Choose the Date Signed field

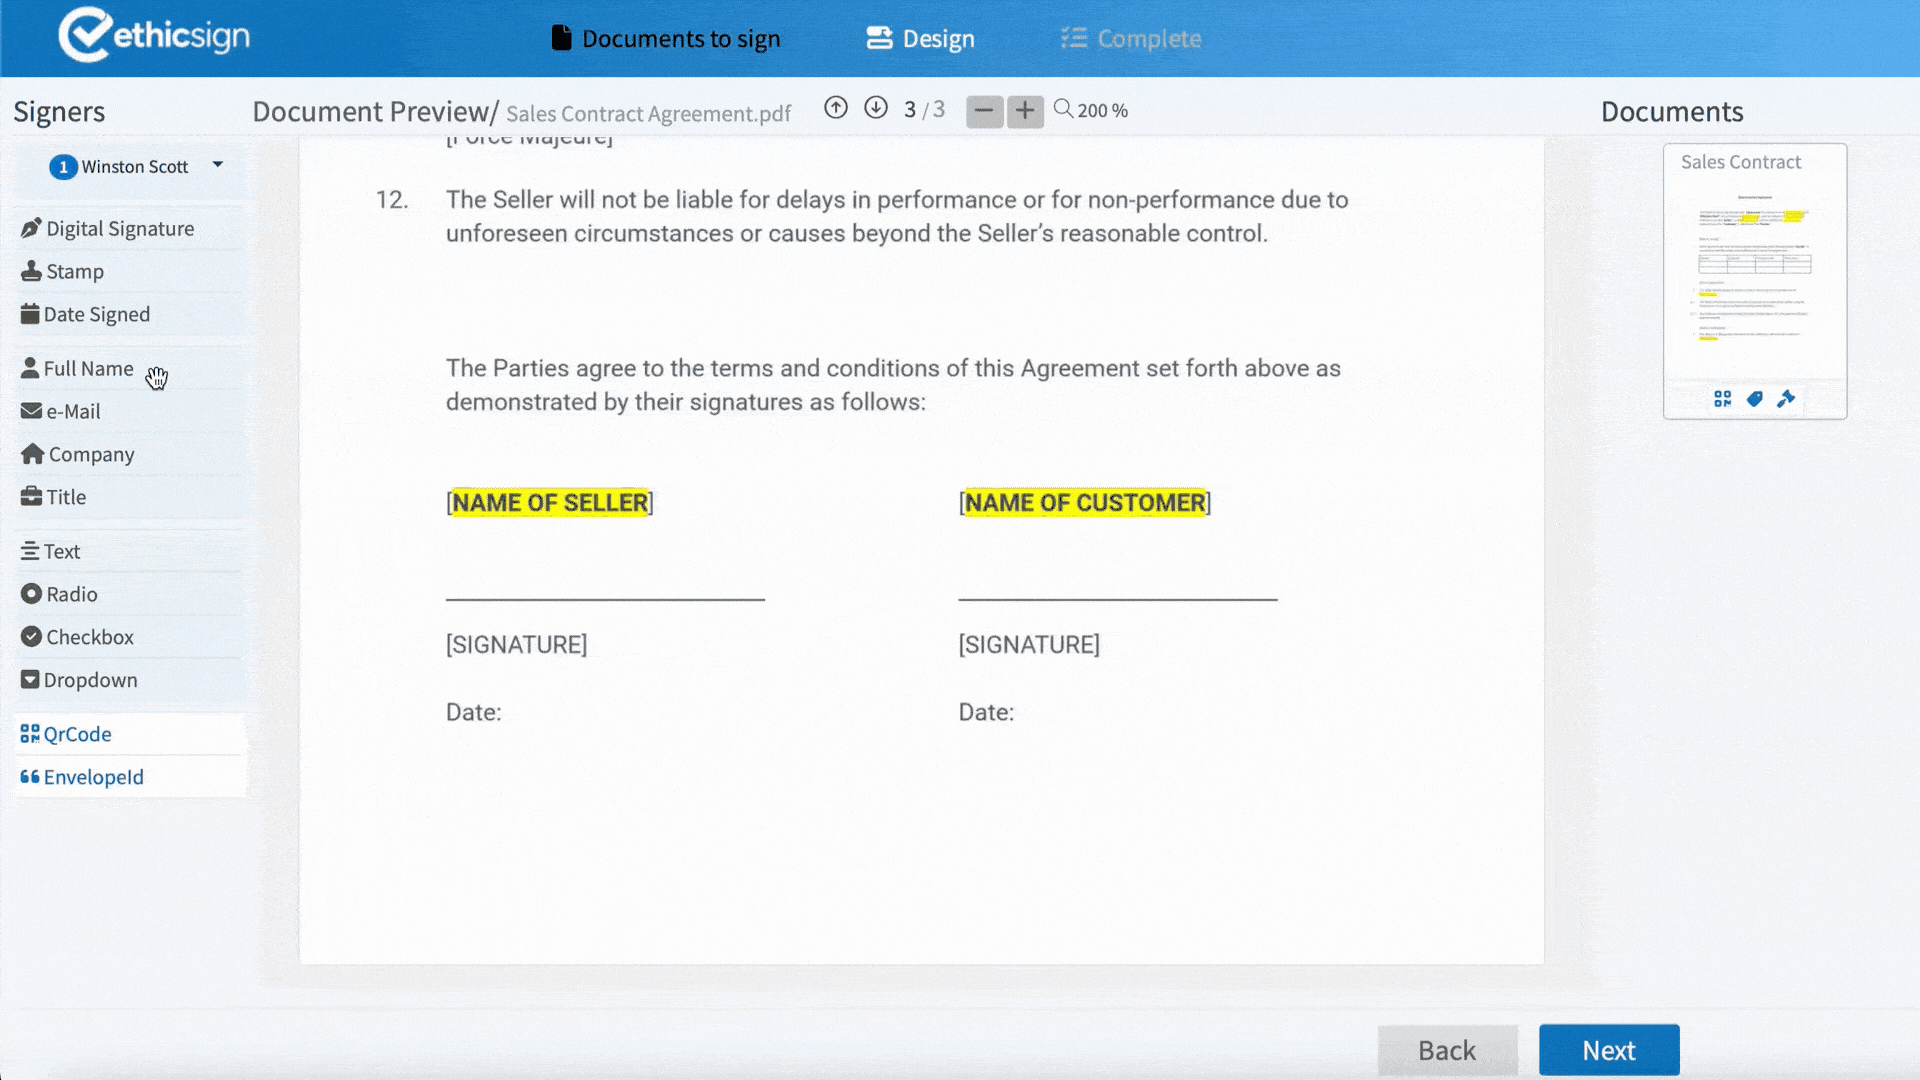point(86,315)
